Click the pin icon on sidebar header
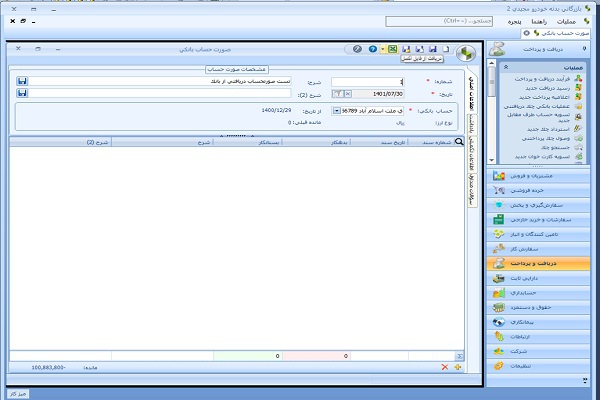 pos(584,49)
